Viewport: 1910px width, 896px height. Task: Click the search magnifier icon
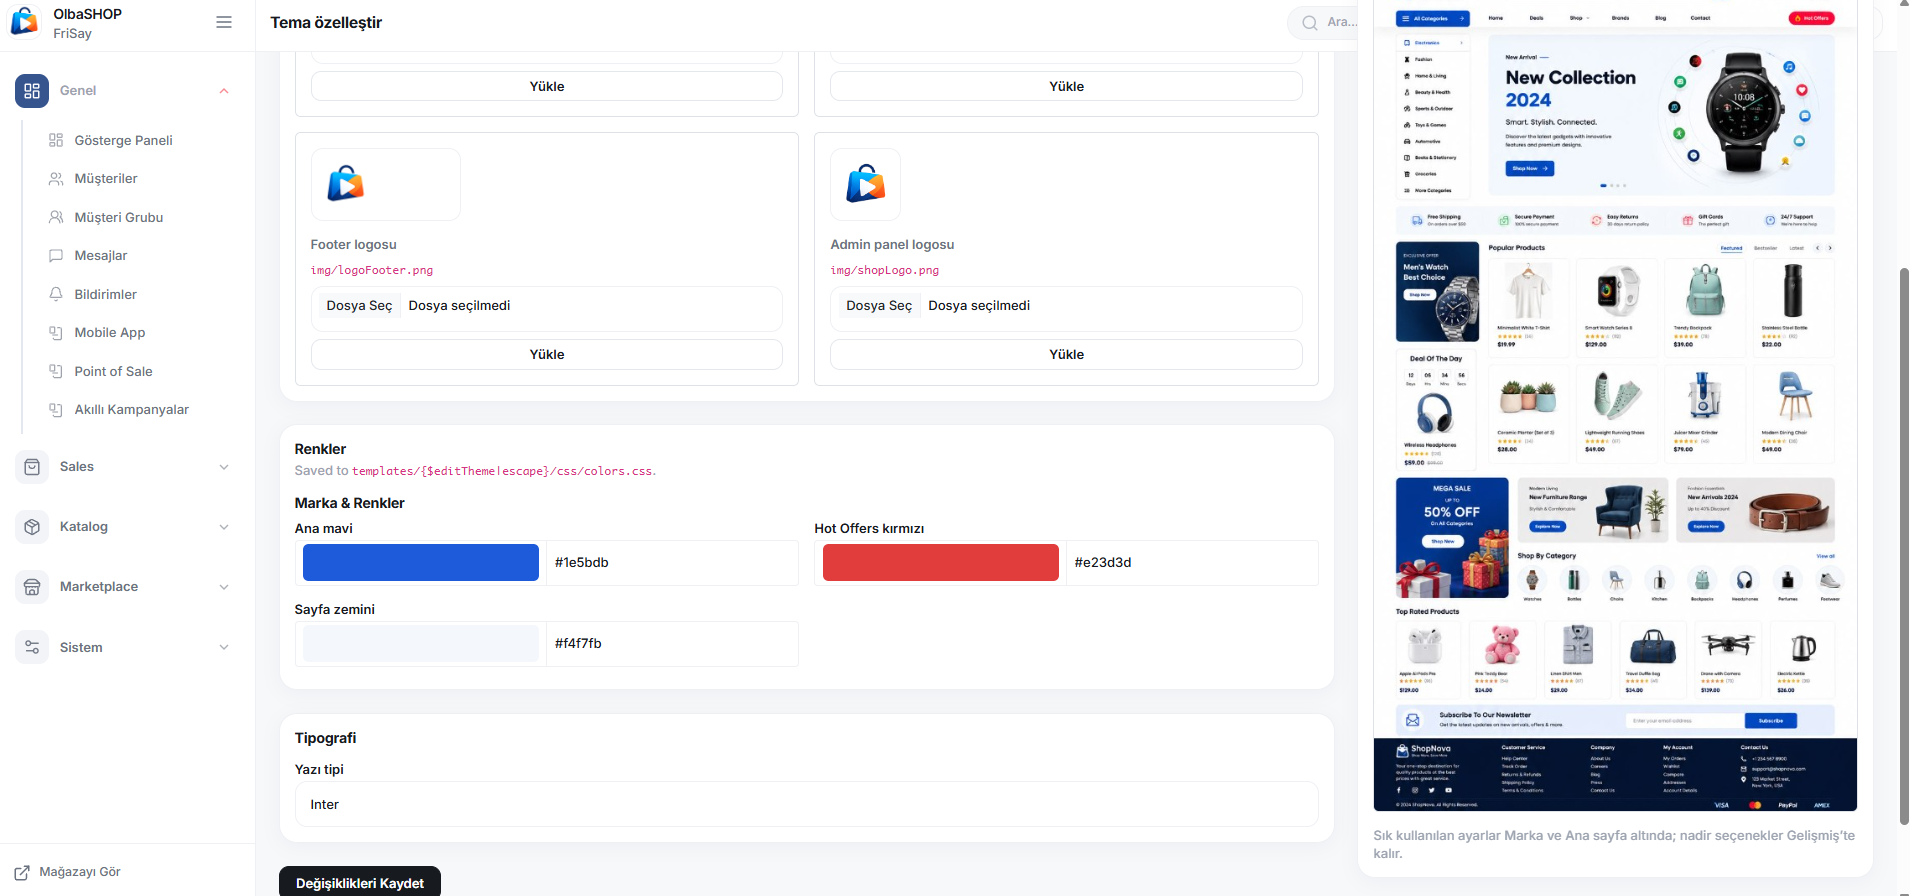[x=1309, y=22]
